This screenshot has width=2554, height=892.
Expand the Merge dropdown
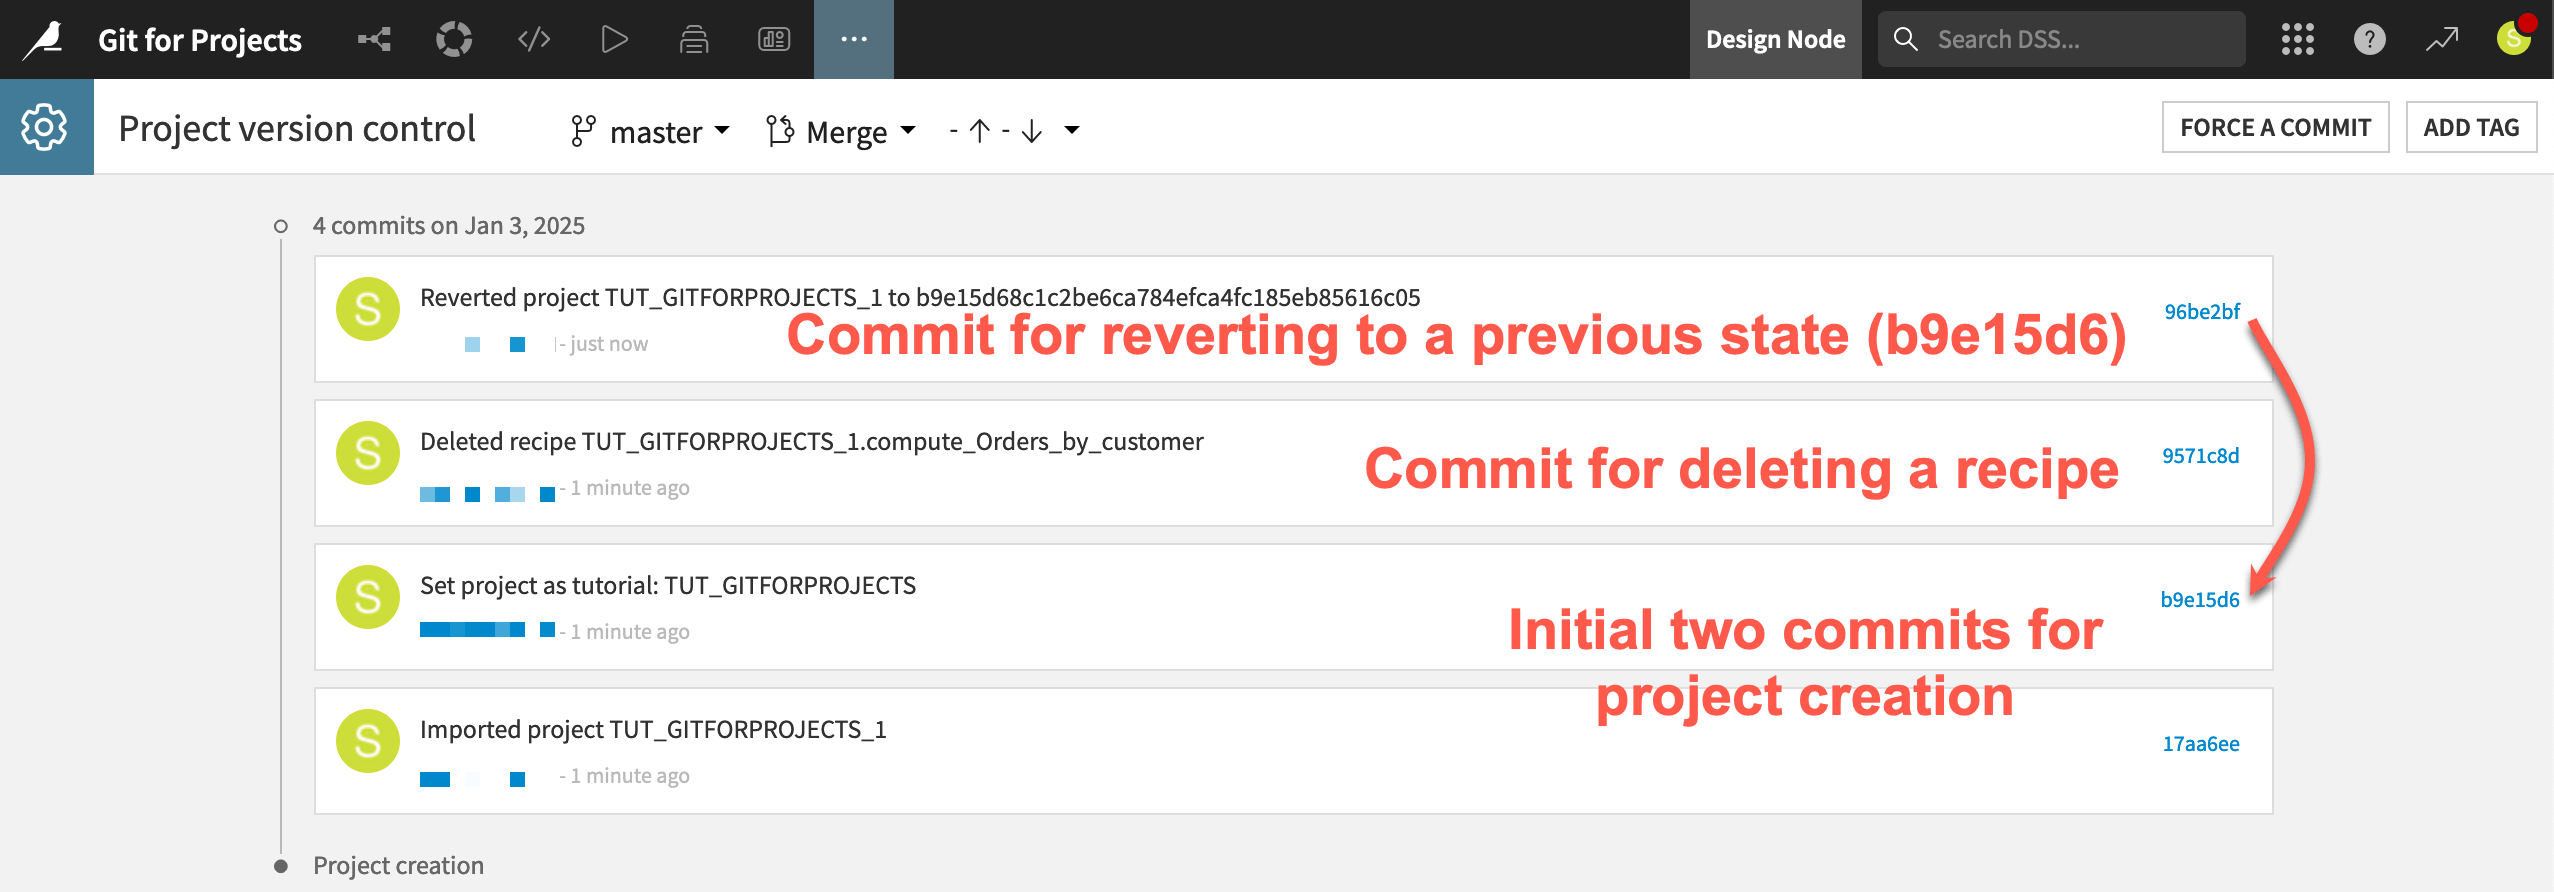(841, 131)
